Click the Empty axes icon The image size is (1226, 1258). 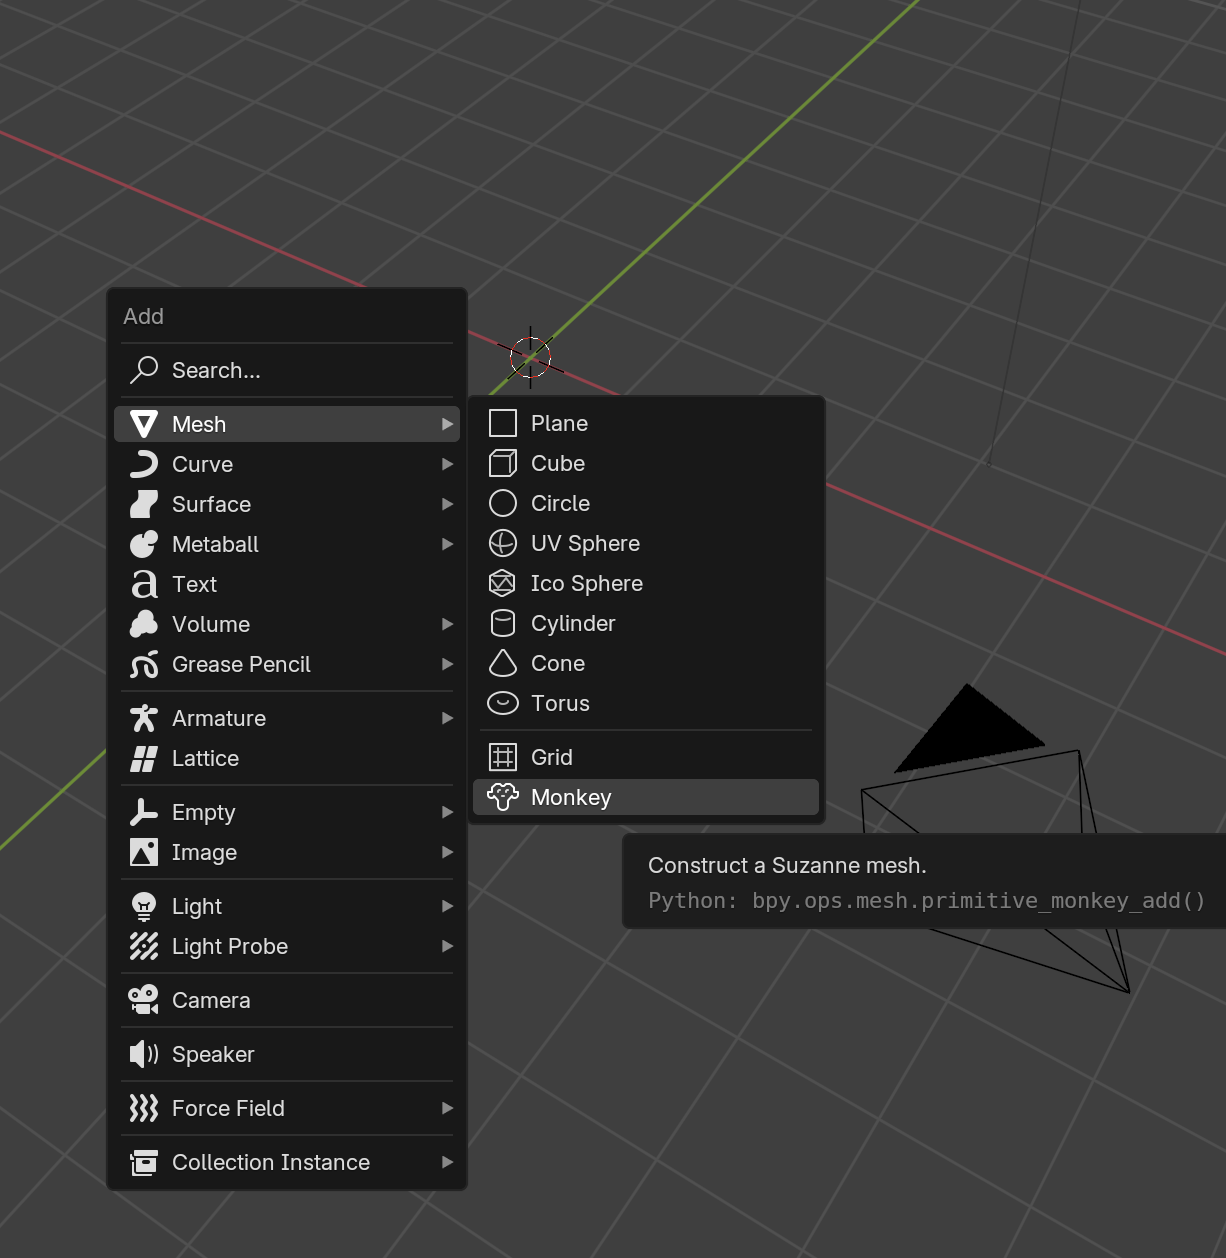pyautogui.click(x=144, y=812)
